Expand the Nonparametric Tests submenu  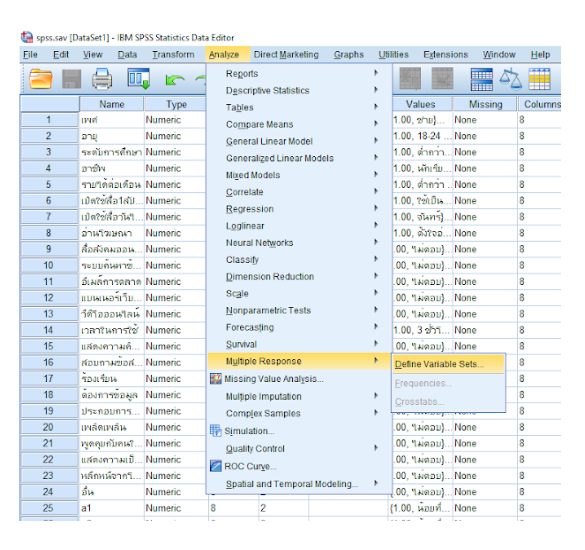pyautogui.click(x=299, y=310)
